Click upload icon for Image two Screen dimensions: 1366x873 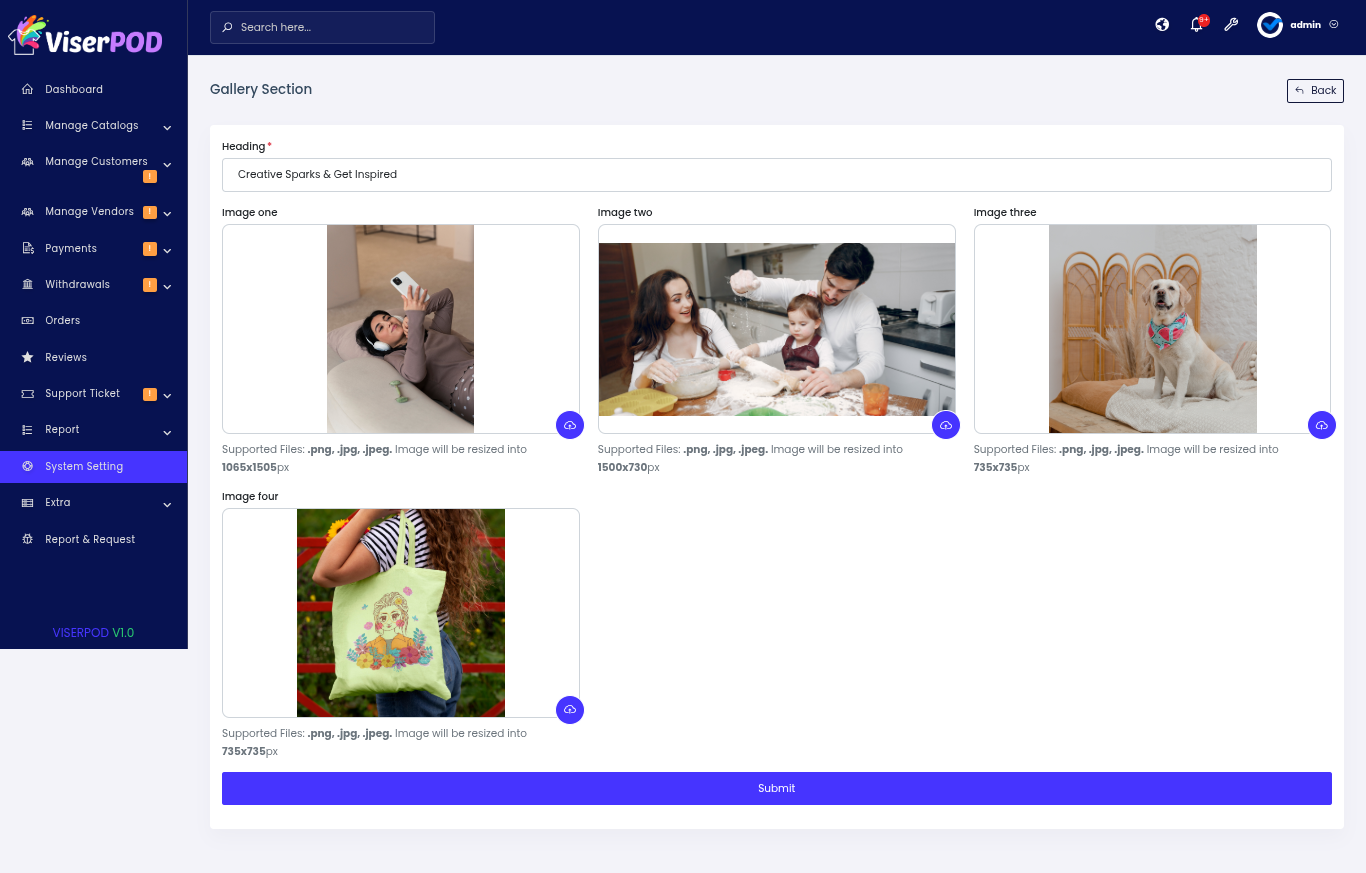(946, 425)
